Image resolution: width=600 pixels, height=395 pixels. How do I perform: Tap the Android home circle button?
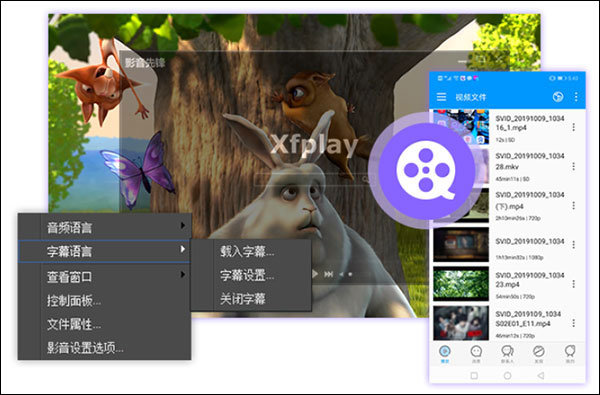(x=507, y=375)
